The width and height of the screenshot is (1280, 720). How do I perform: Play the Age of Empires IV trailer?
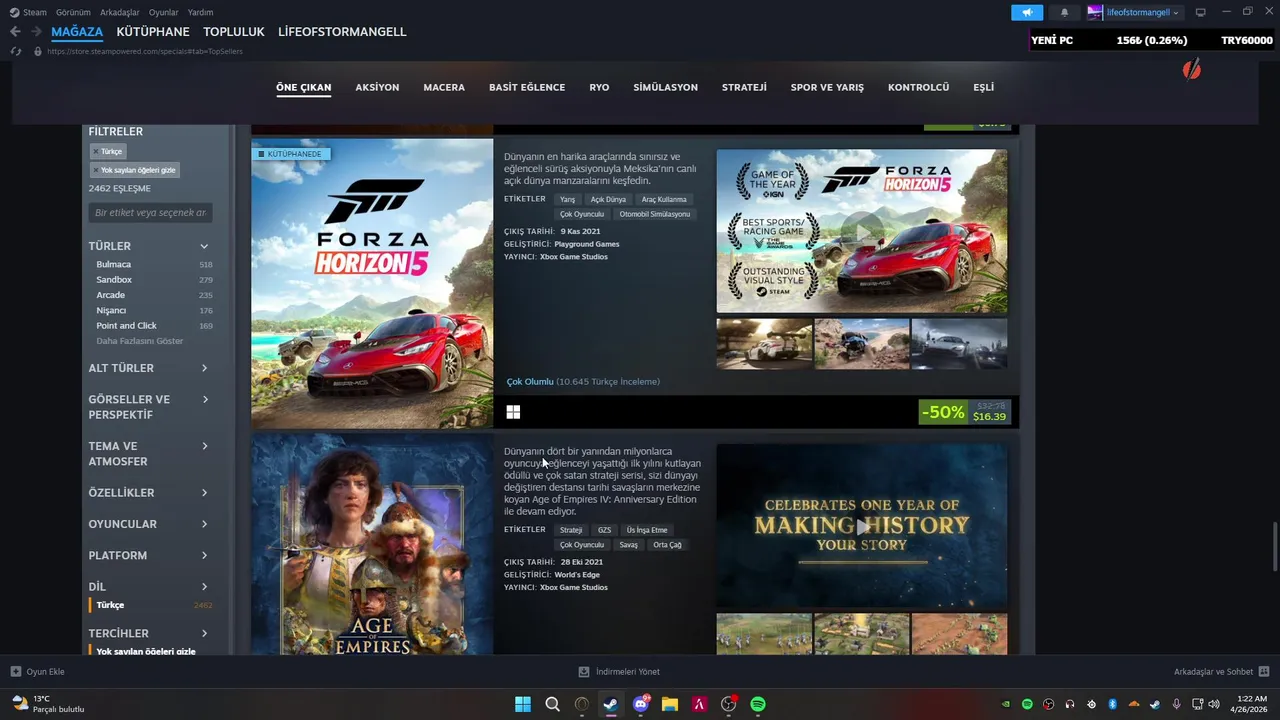[862, 526]
